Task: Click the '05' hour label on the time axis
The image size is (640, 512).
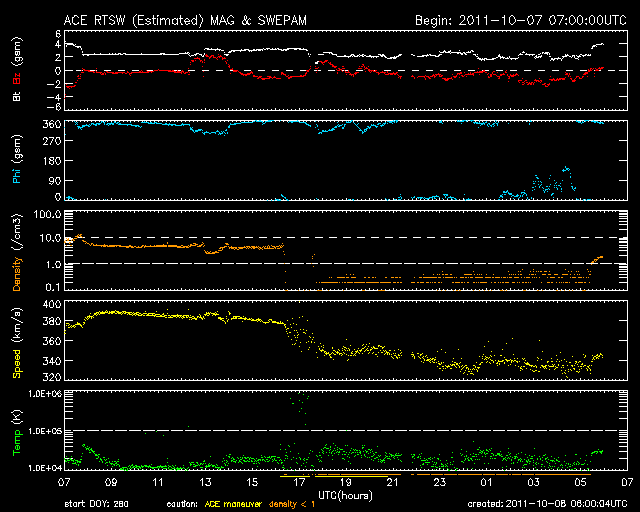Action: [580, 483]
